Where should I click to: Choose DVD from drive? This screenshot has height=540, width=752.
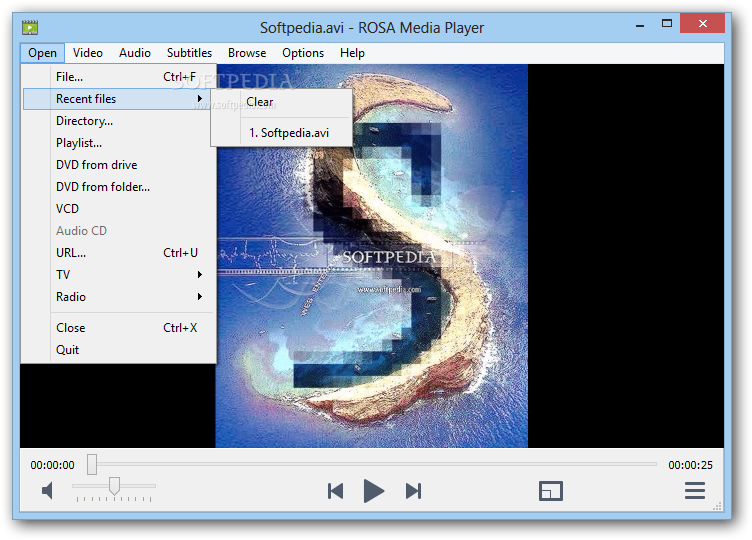click(x=118, y=165)
